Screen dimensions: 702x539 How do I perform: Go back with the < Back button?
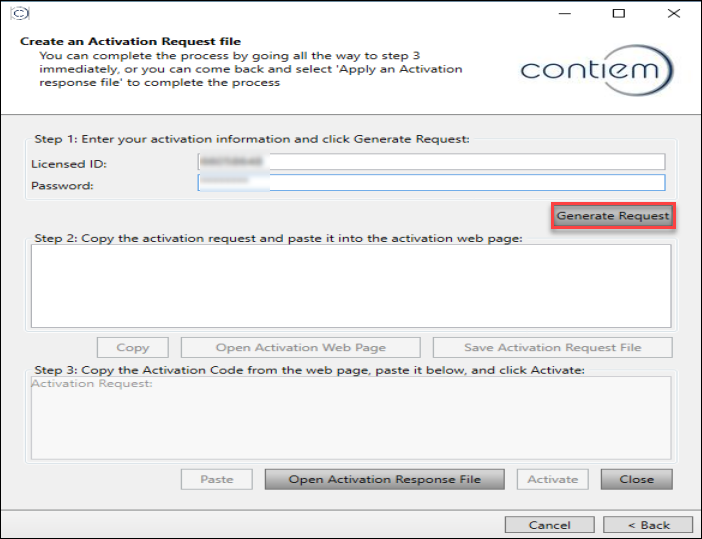[x=649, y=525]
